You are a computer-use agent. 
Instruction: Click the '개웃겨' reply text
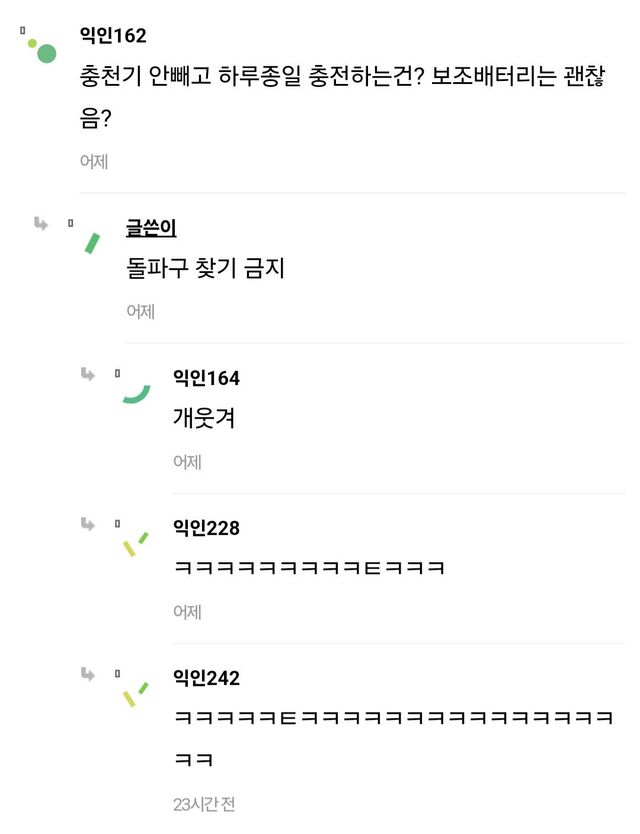coord(204,418)
